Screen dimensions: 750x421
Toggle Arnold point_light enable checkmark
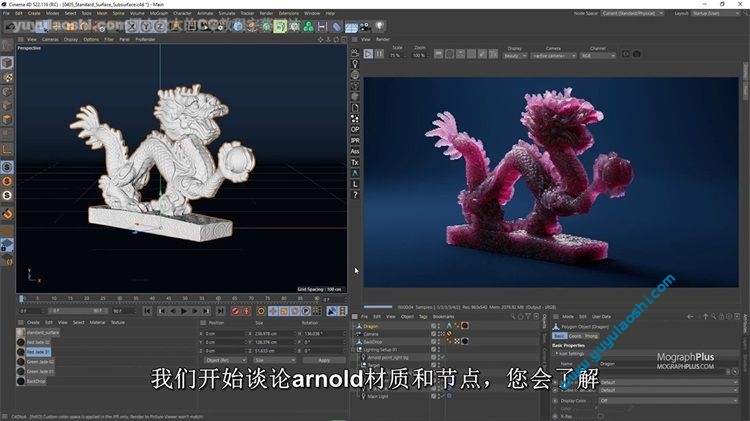[443, 357]
